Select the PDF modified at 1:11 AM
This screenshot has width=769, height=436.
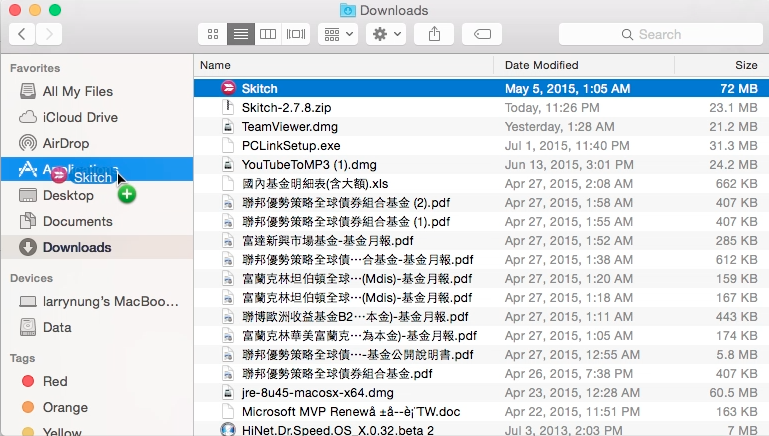tap(482, 317)
